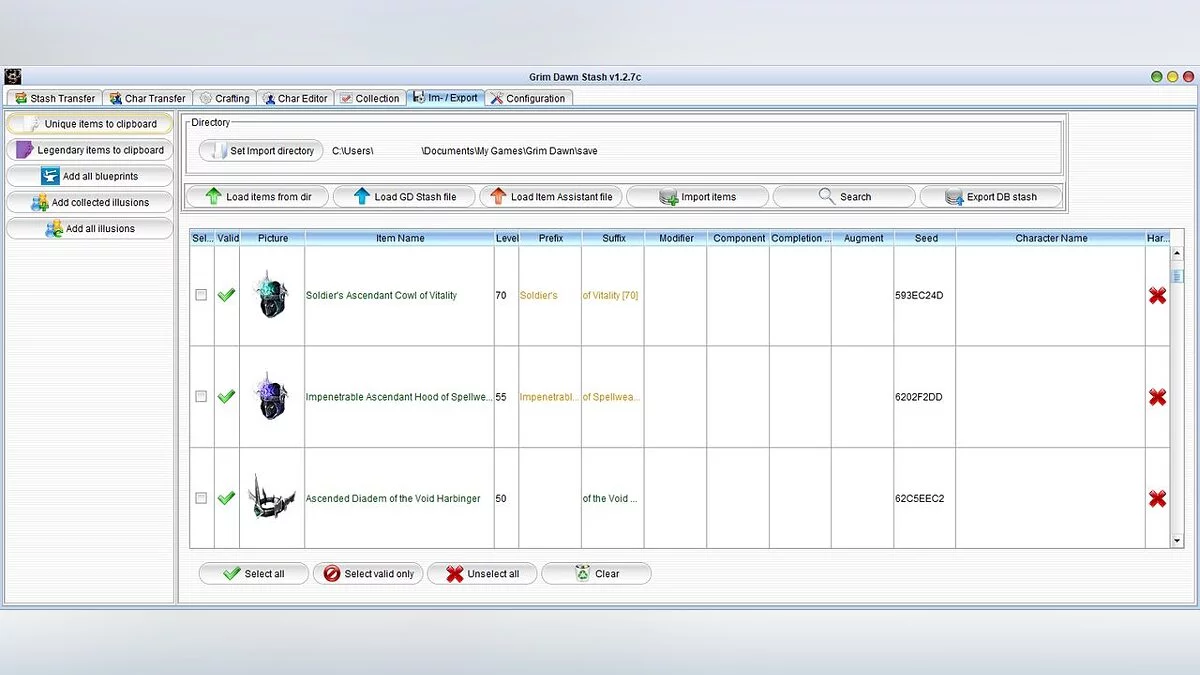Image resolution: width=1200 pixels, height=675 pixels.
Task: Click the import directory path text
Action: click(465, 151)
